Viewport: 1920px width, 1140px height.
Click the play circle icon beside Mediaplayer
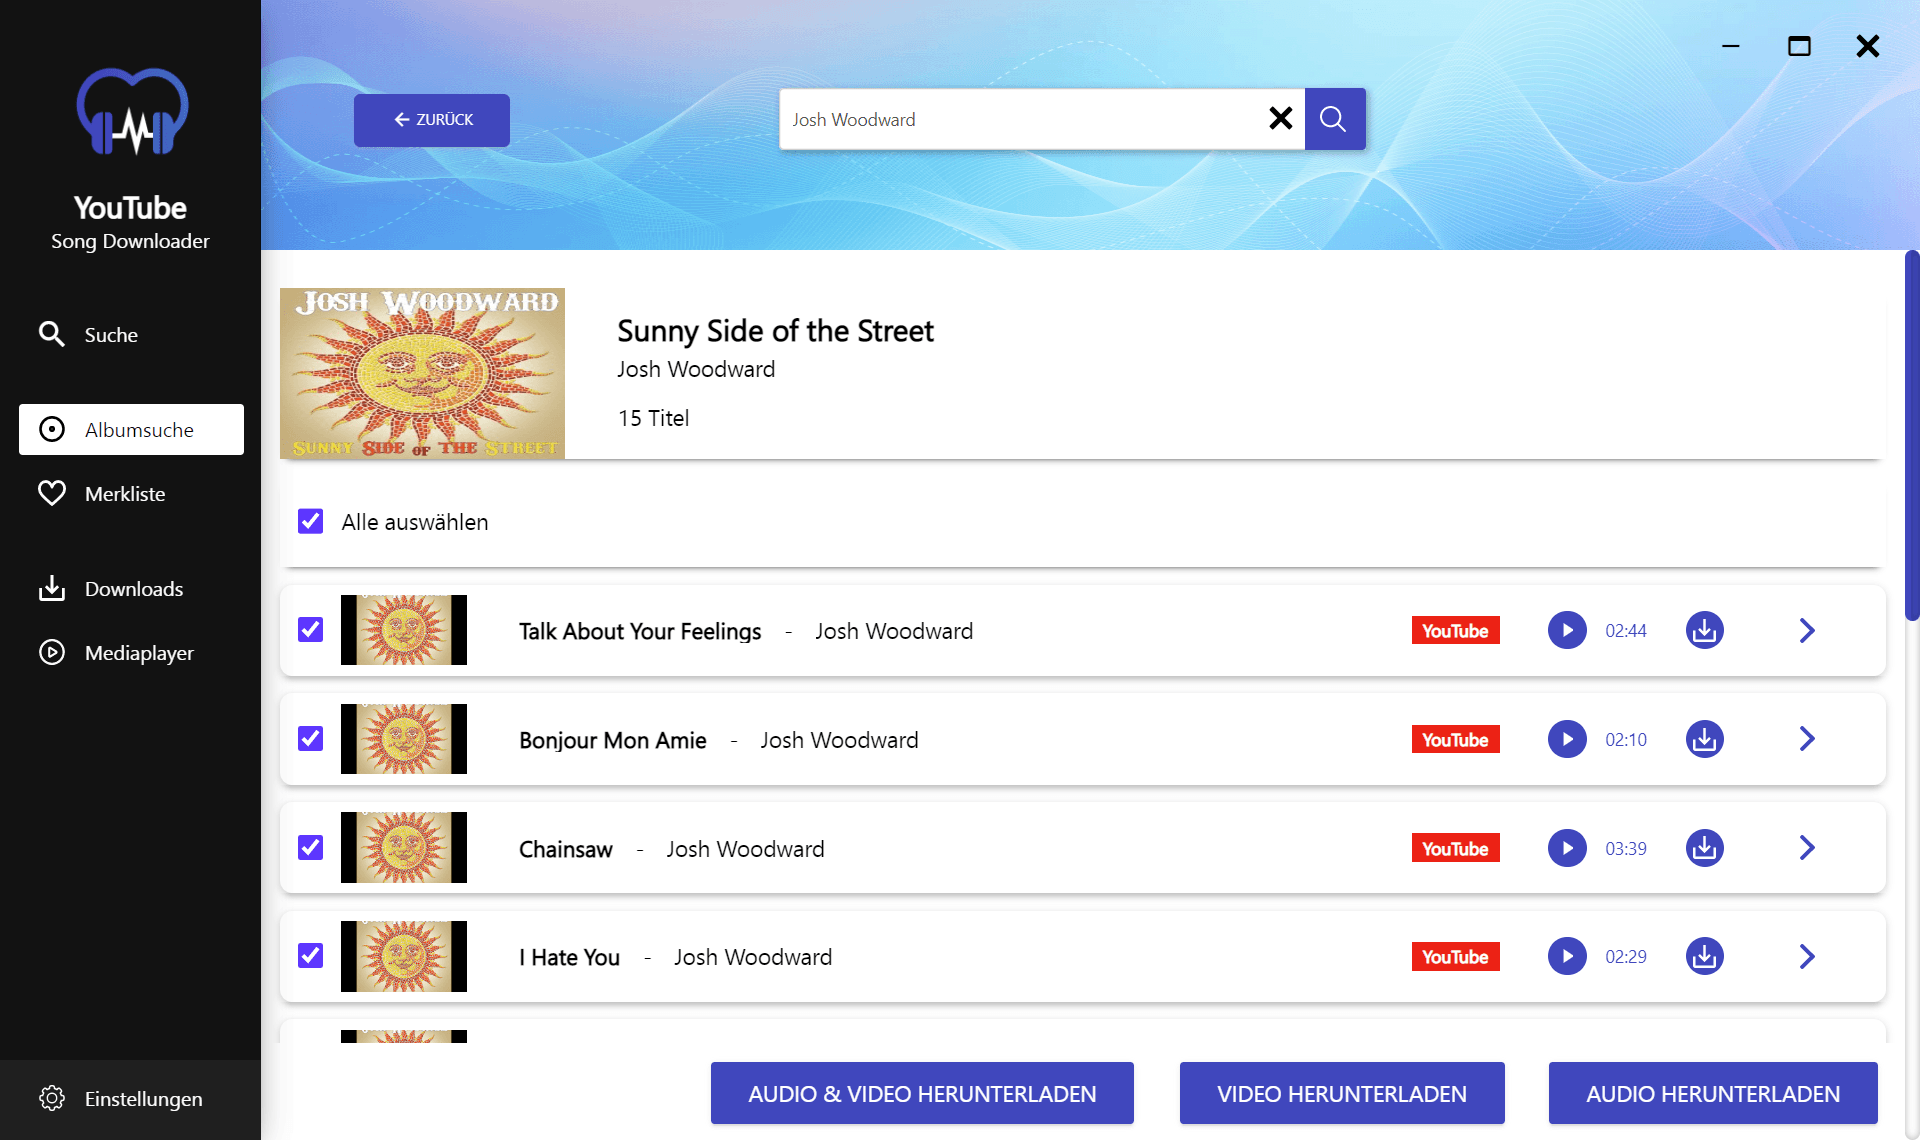[52, 653]
